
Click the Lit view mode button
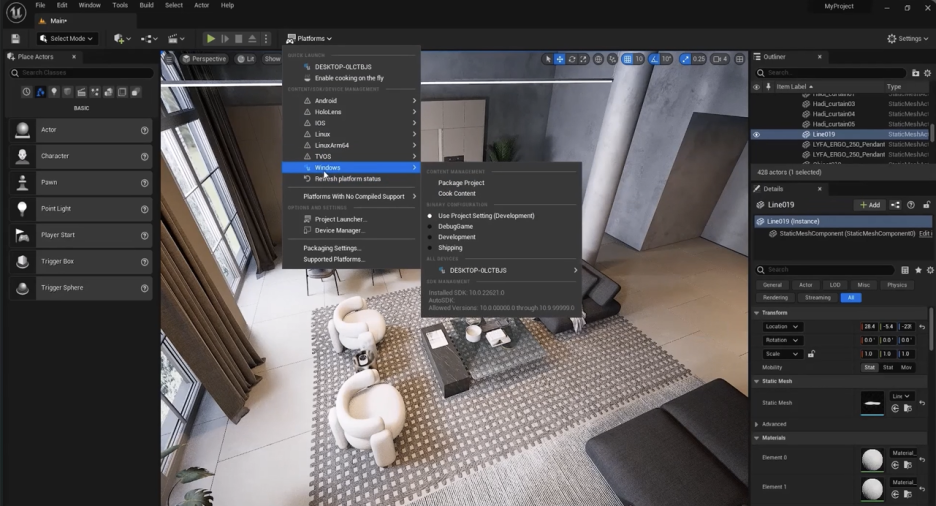pos(245,59)
